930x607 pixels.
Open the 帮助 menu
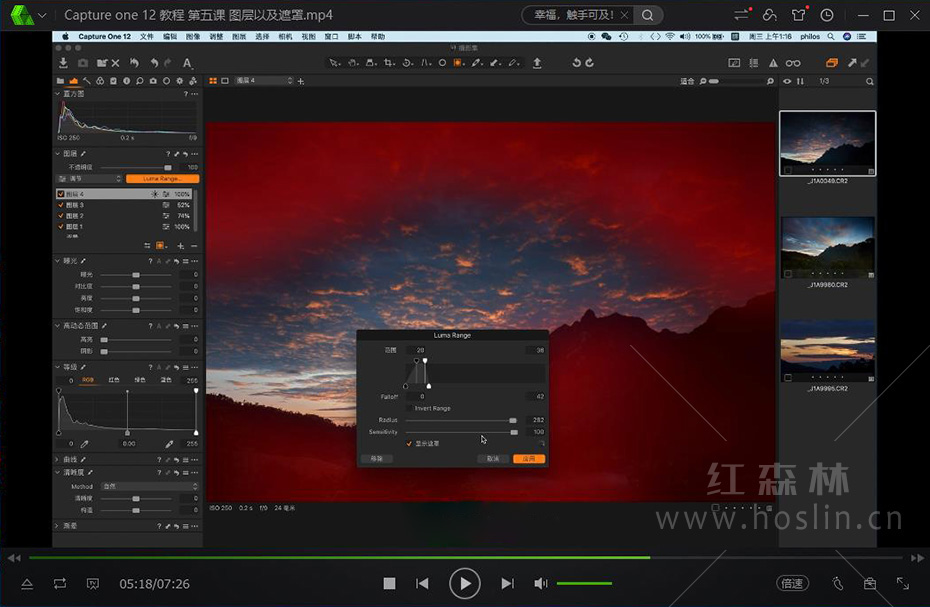click(x=378, y=36)
